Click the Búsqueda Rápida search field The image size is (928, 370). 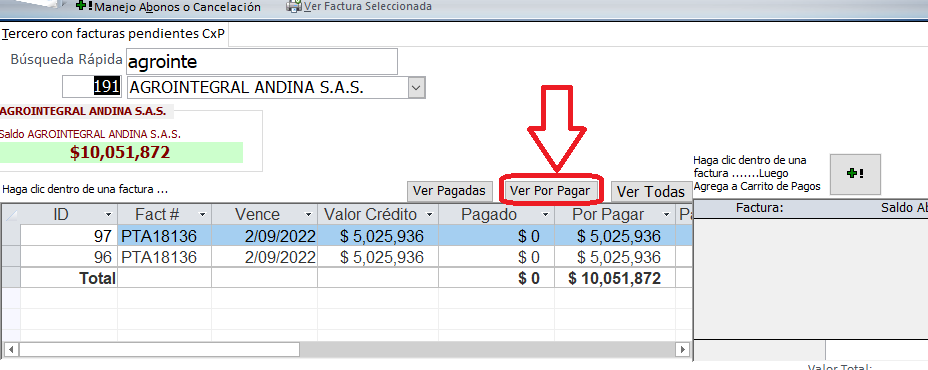(x=261, y=62)
